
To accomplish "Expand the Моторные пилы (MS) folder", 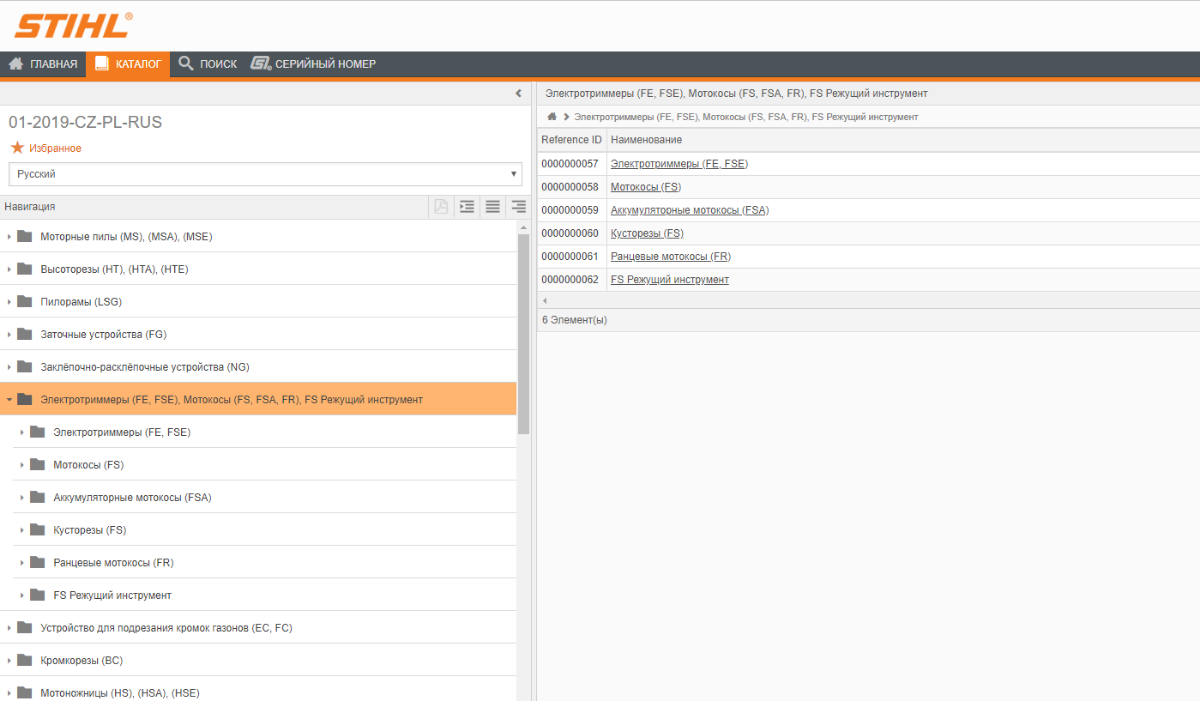I will (9, 237).
